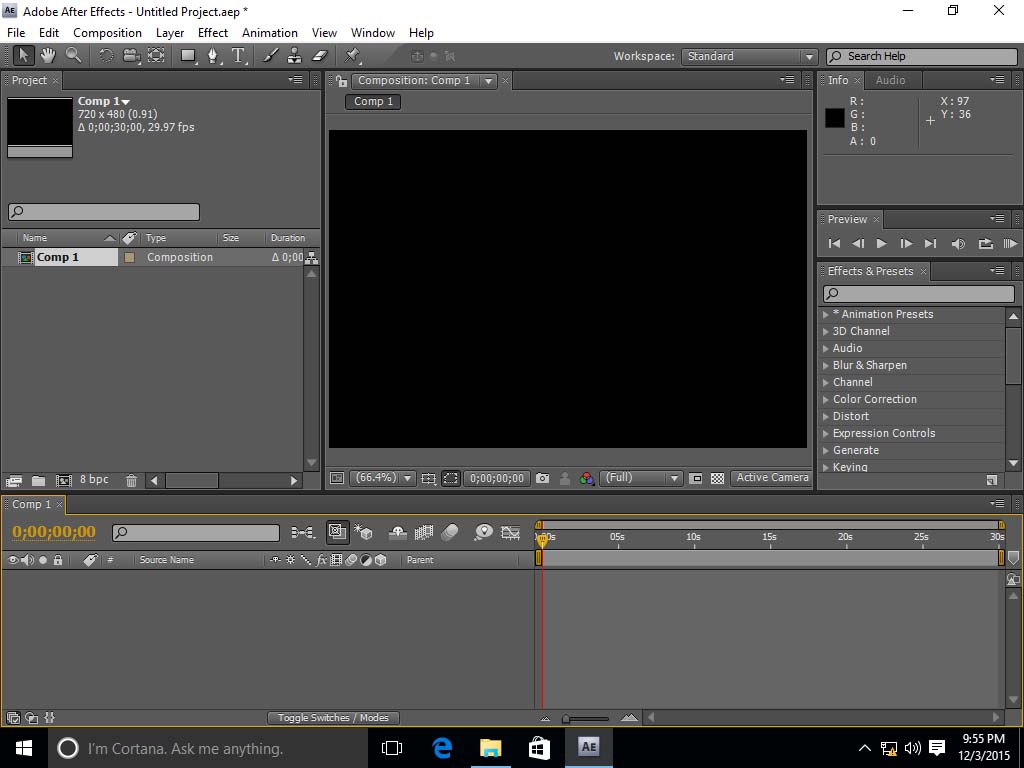Expand the Color Correction category
Screen dimensions: 1024x768
coord(825,399)
